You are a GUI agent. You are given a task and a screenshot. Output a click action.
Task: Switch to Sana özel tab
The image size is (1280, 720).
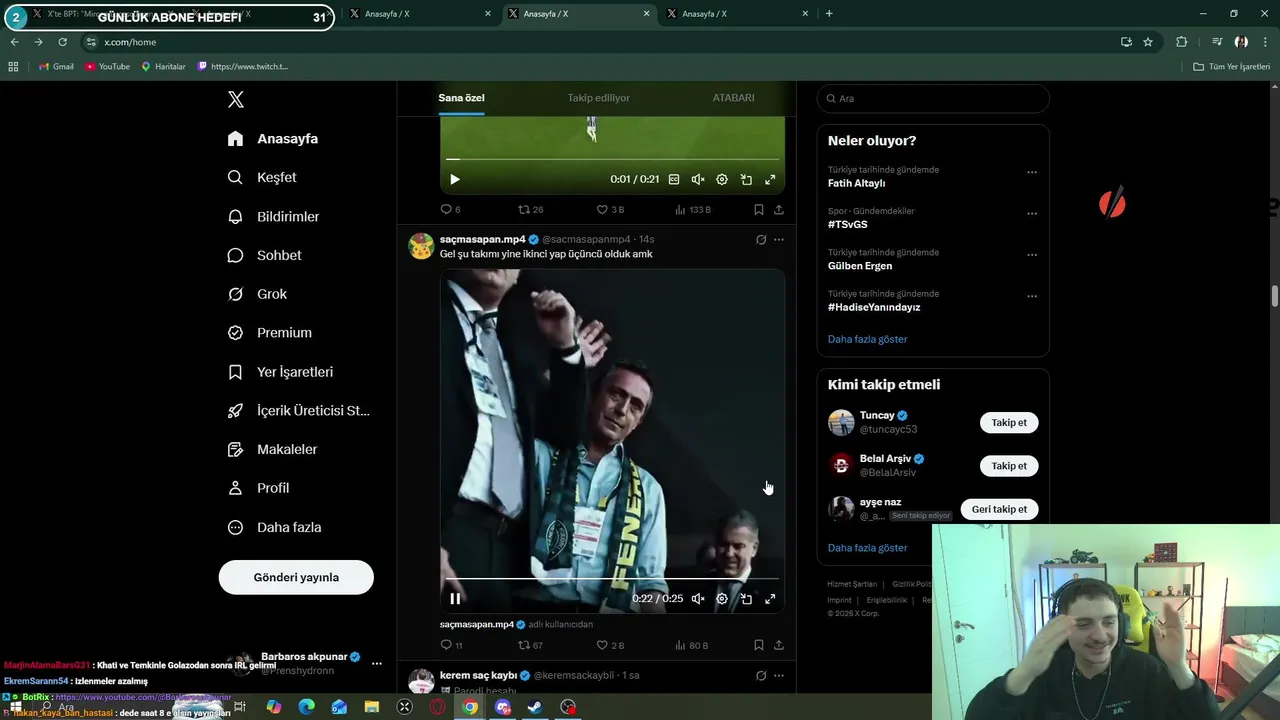tap(461, 98)
